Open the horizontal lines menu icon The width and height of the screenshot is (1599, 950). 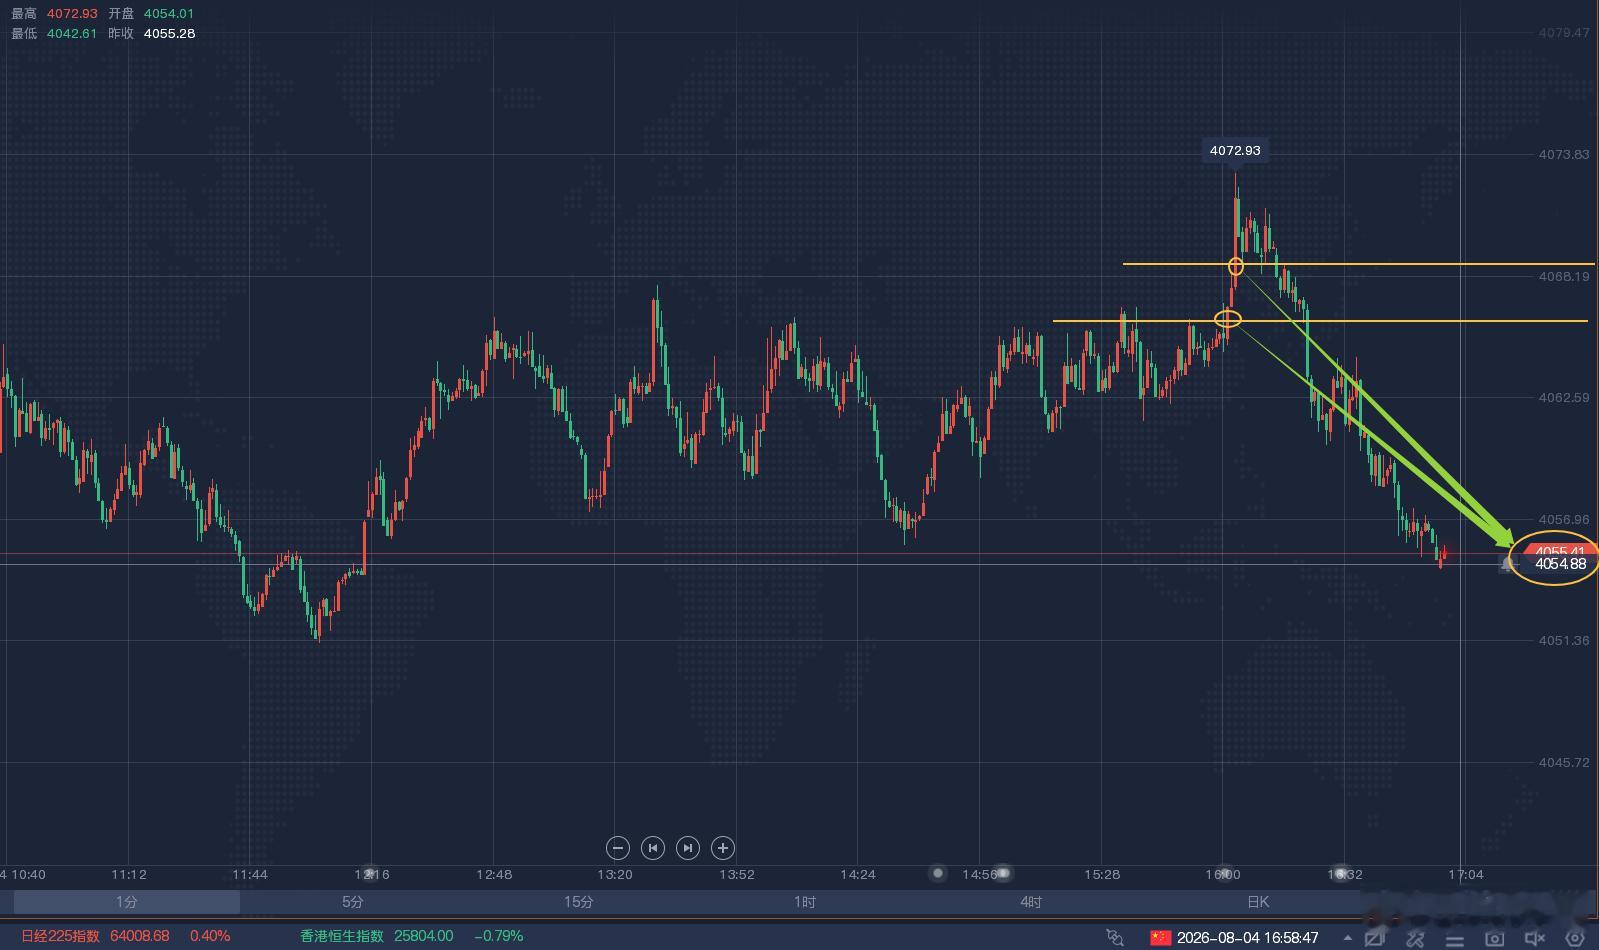[x=1455, y=938]
